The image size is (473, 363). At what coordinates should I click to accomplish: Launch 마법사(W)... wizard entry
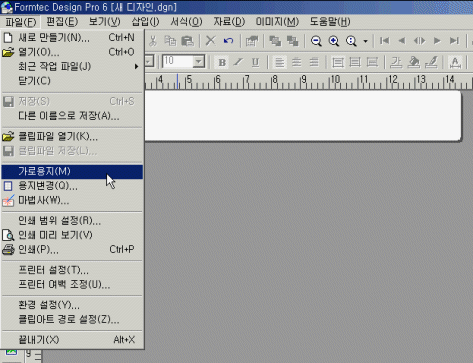72,201
